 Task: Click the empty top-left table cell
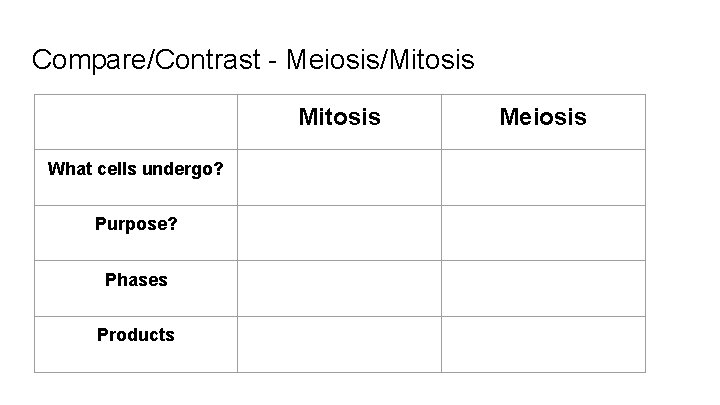point(136,122)
